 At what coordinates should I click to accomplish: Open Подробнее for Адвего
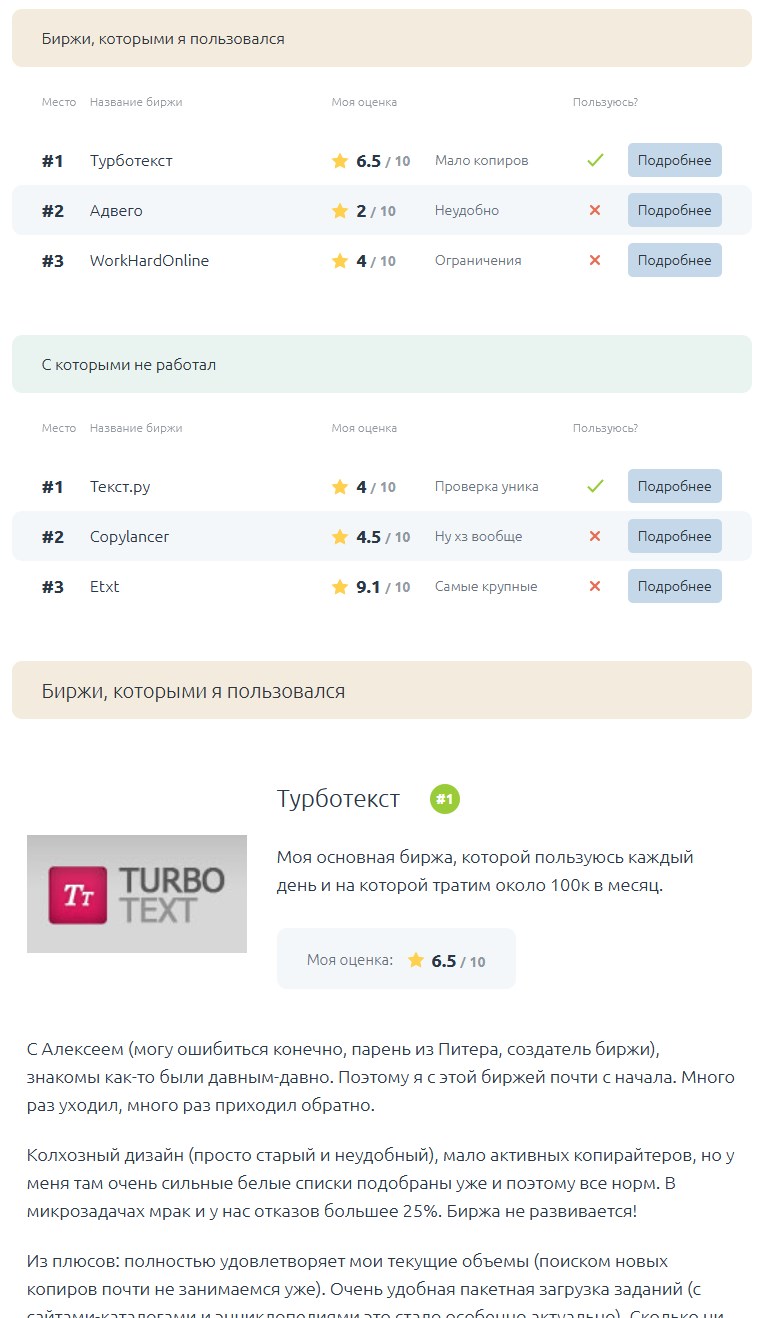pyautogui.click(x=674, y=210)
